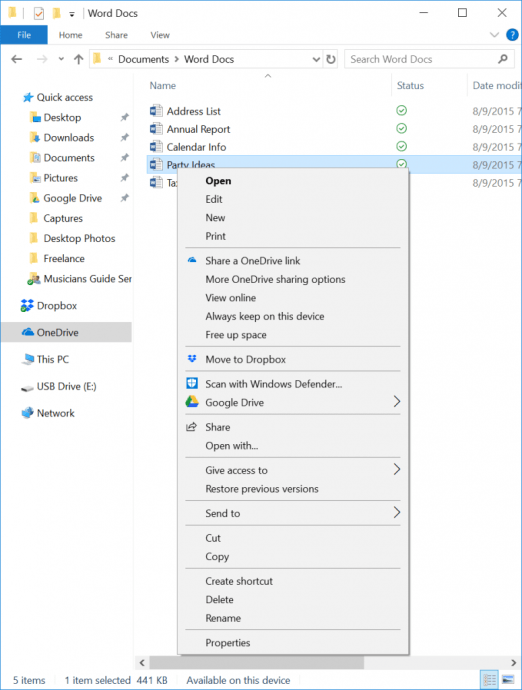Click the Dropbox icon in context menu
The width and height of the screenshot is (522, 690).
point(192,359)
